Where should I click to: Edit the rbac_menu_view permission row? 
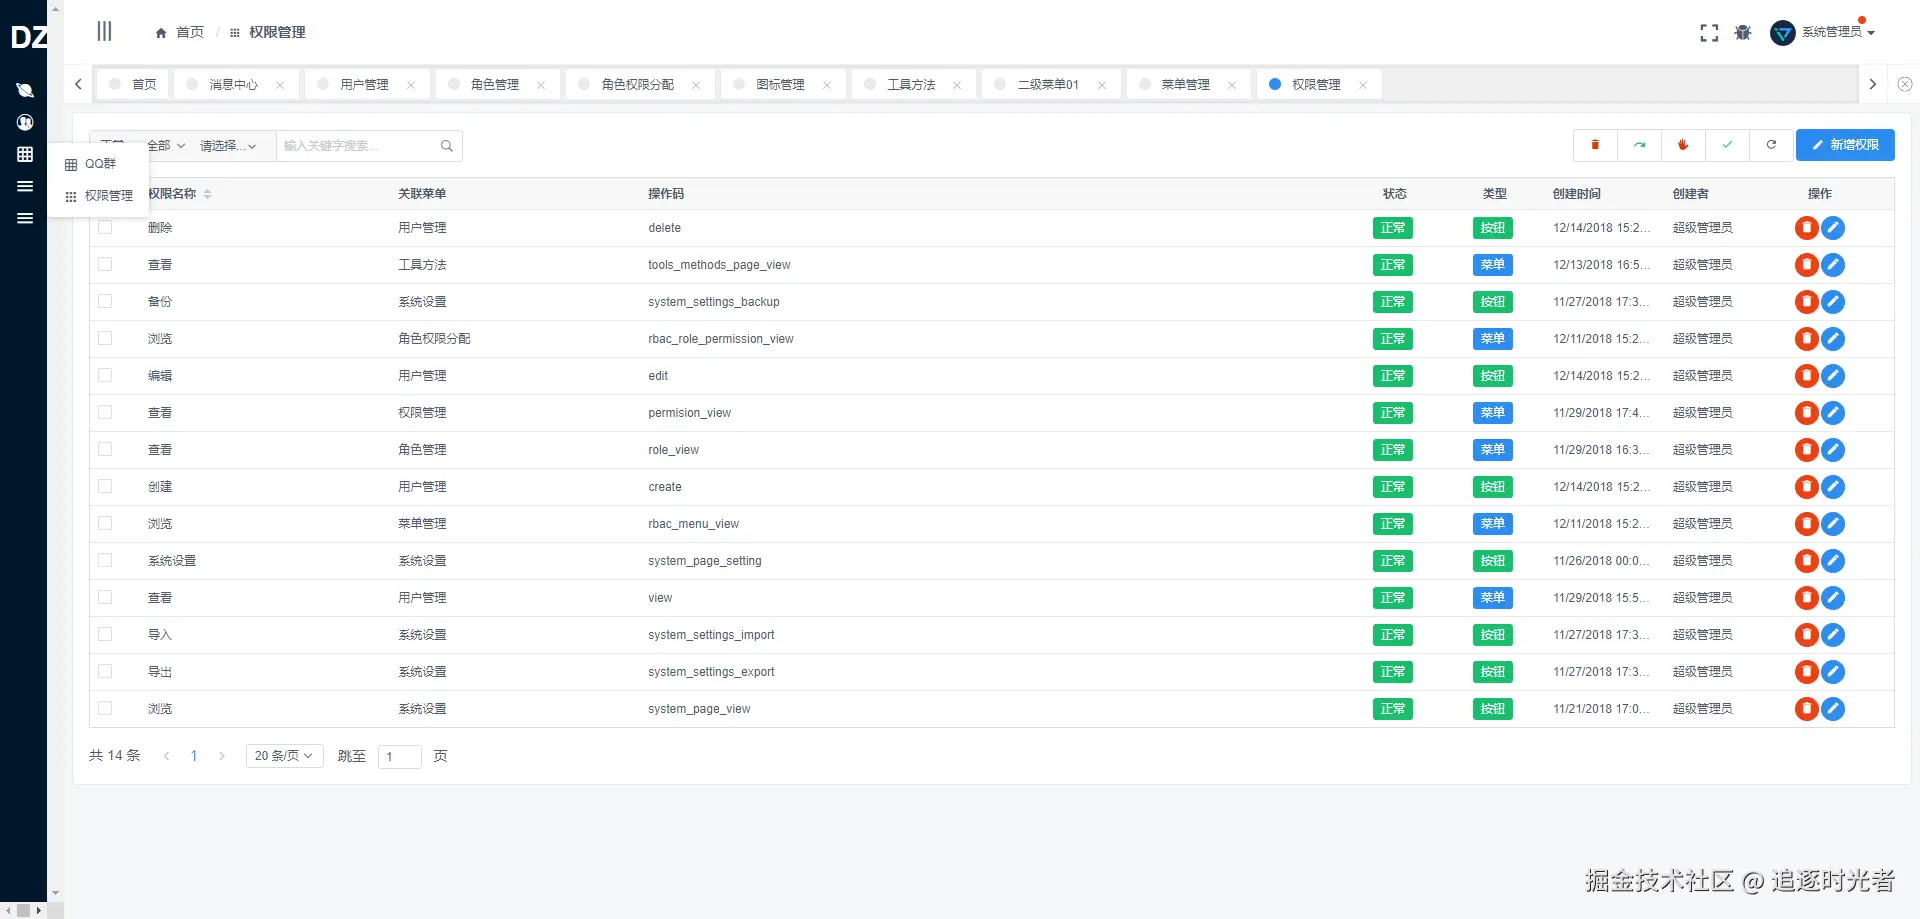1832,524
